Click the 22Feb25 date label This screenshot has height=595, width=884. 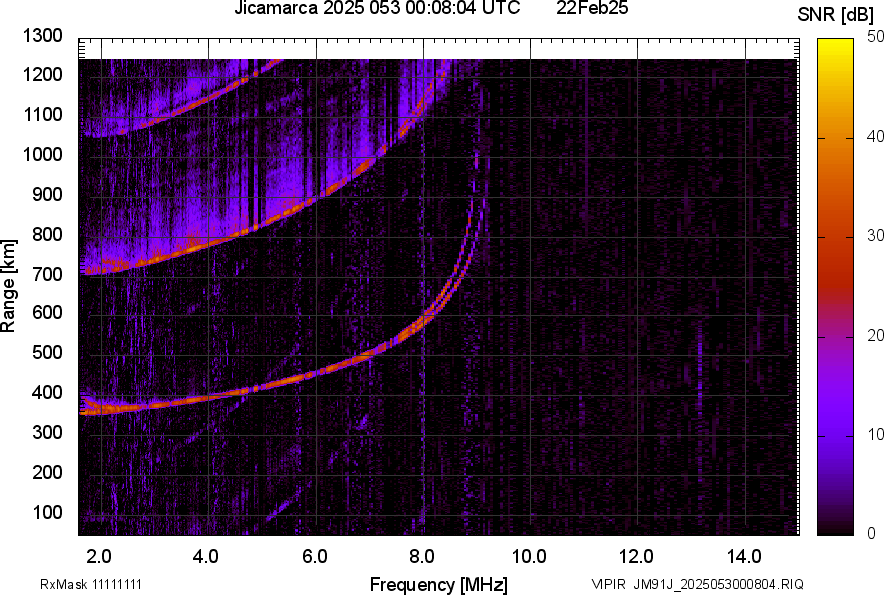click(x=593, y=9)
